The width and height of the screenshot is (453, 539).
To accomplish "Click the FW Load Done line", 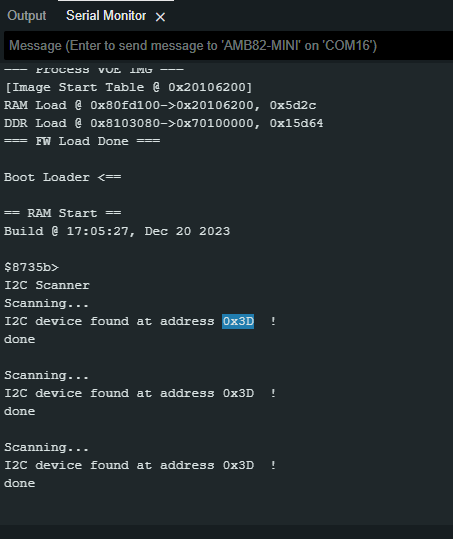I will click(x=82, y=141).
